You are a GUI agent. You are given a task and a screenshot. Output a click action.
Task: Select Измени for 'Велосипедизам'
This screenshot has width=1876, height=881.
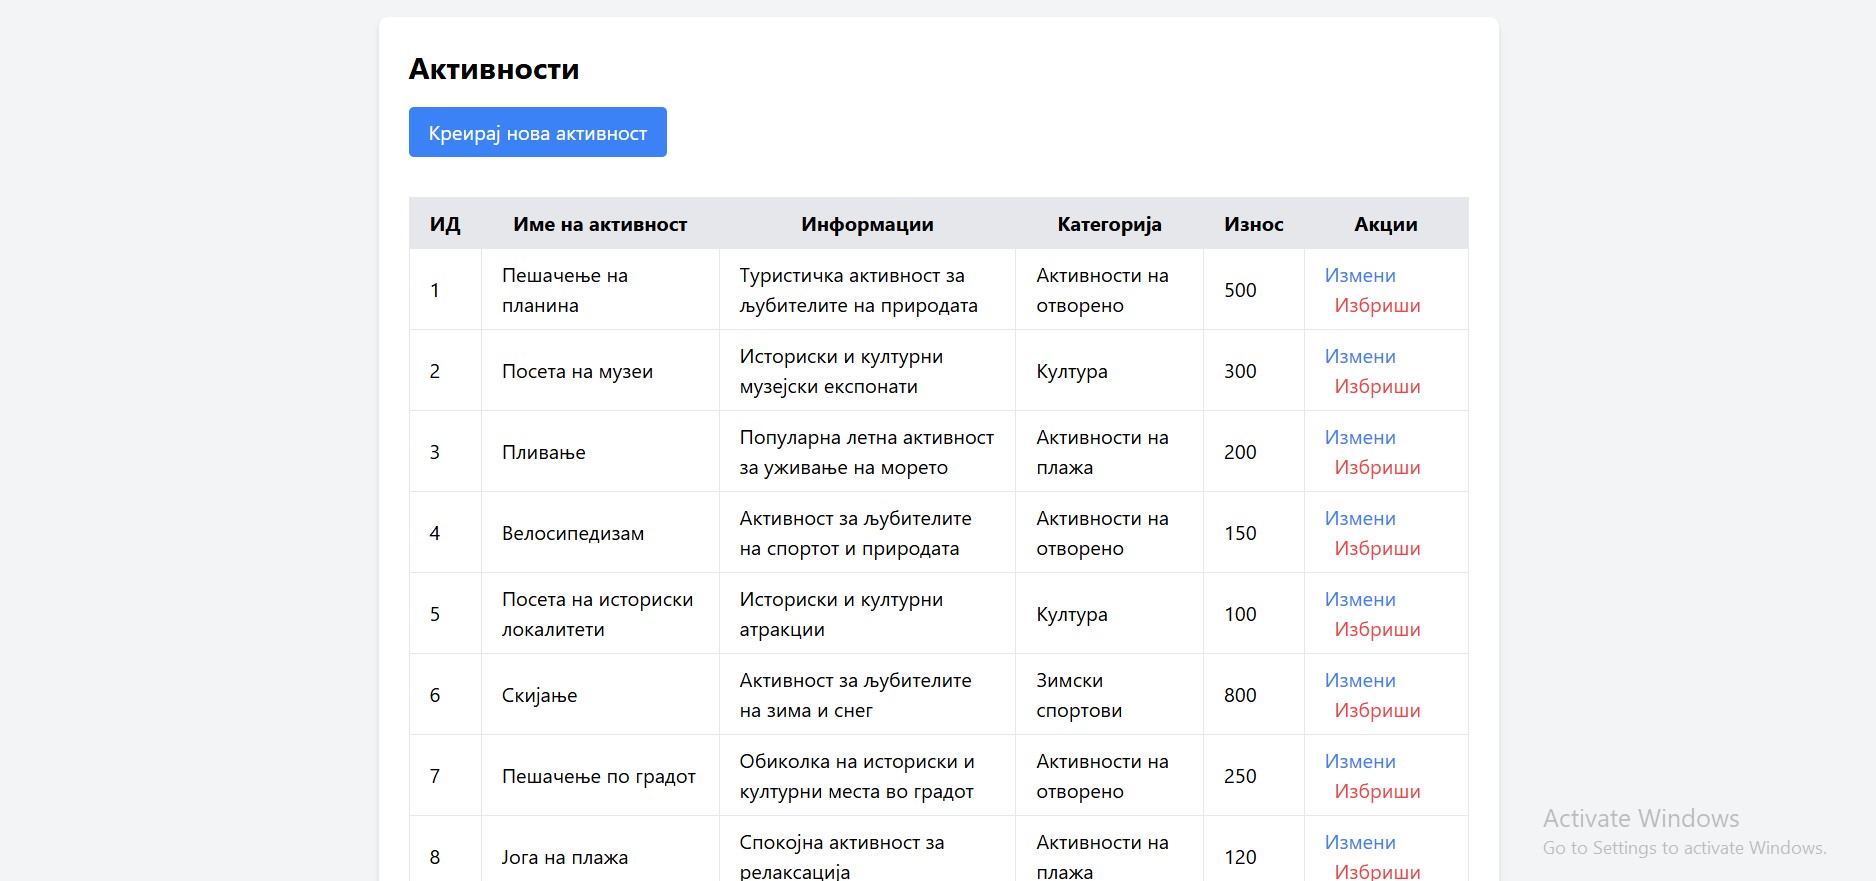pos(1359,519)
